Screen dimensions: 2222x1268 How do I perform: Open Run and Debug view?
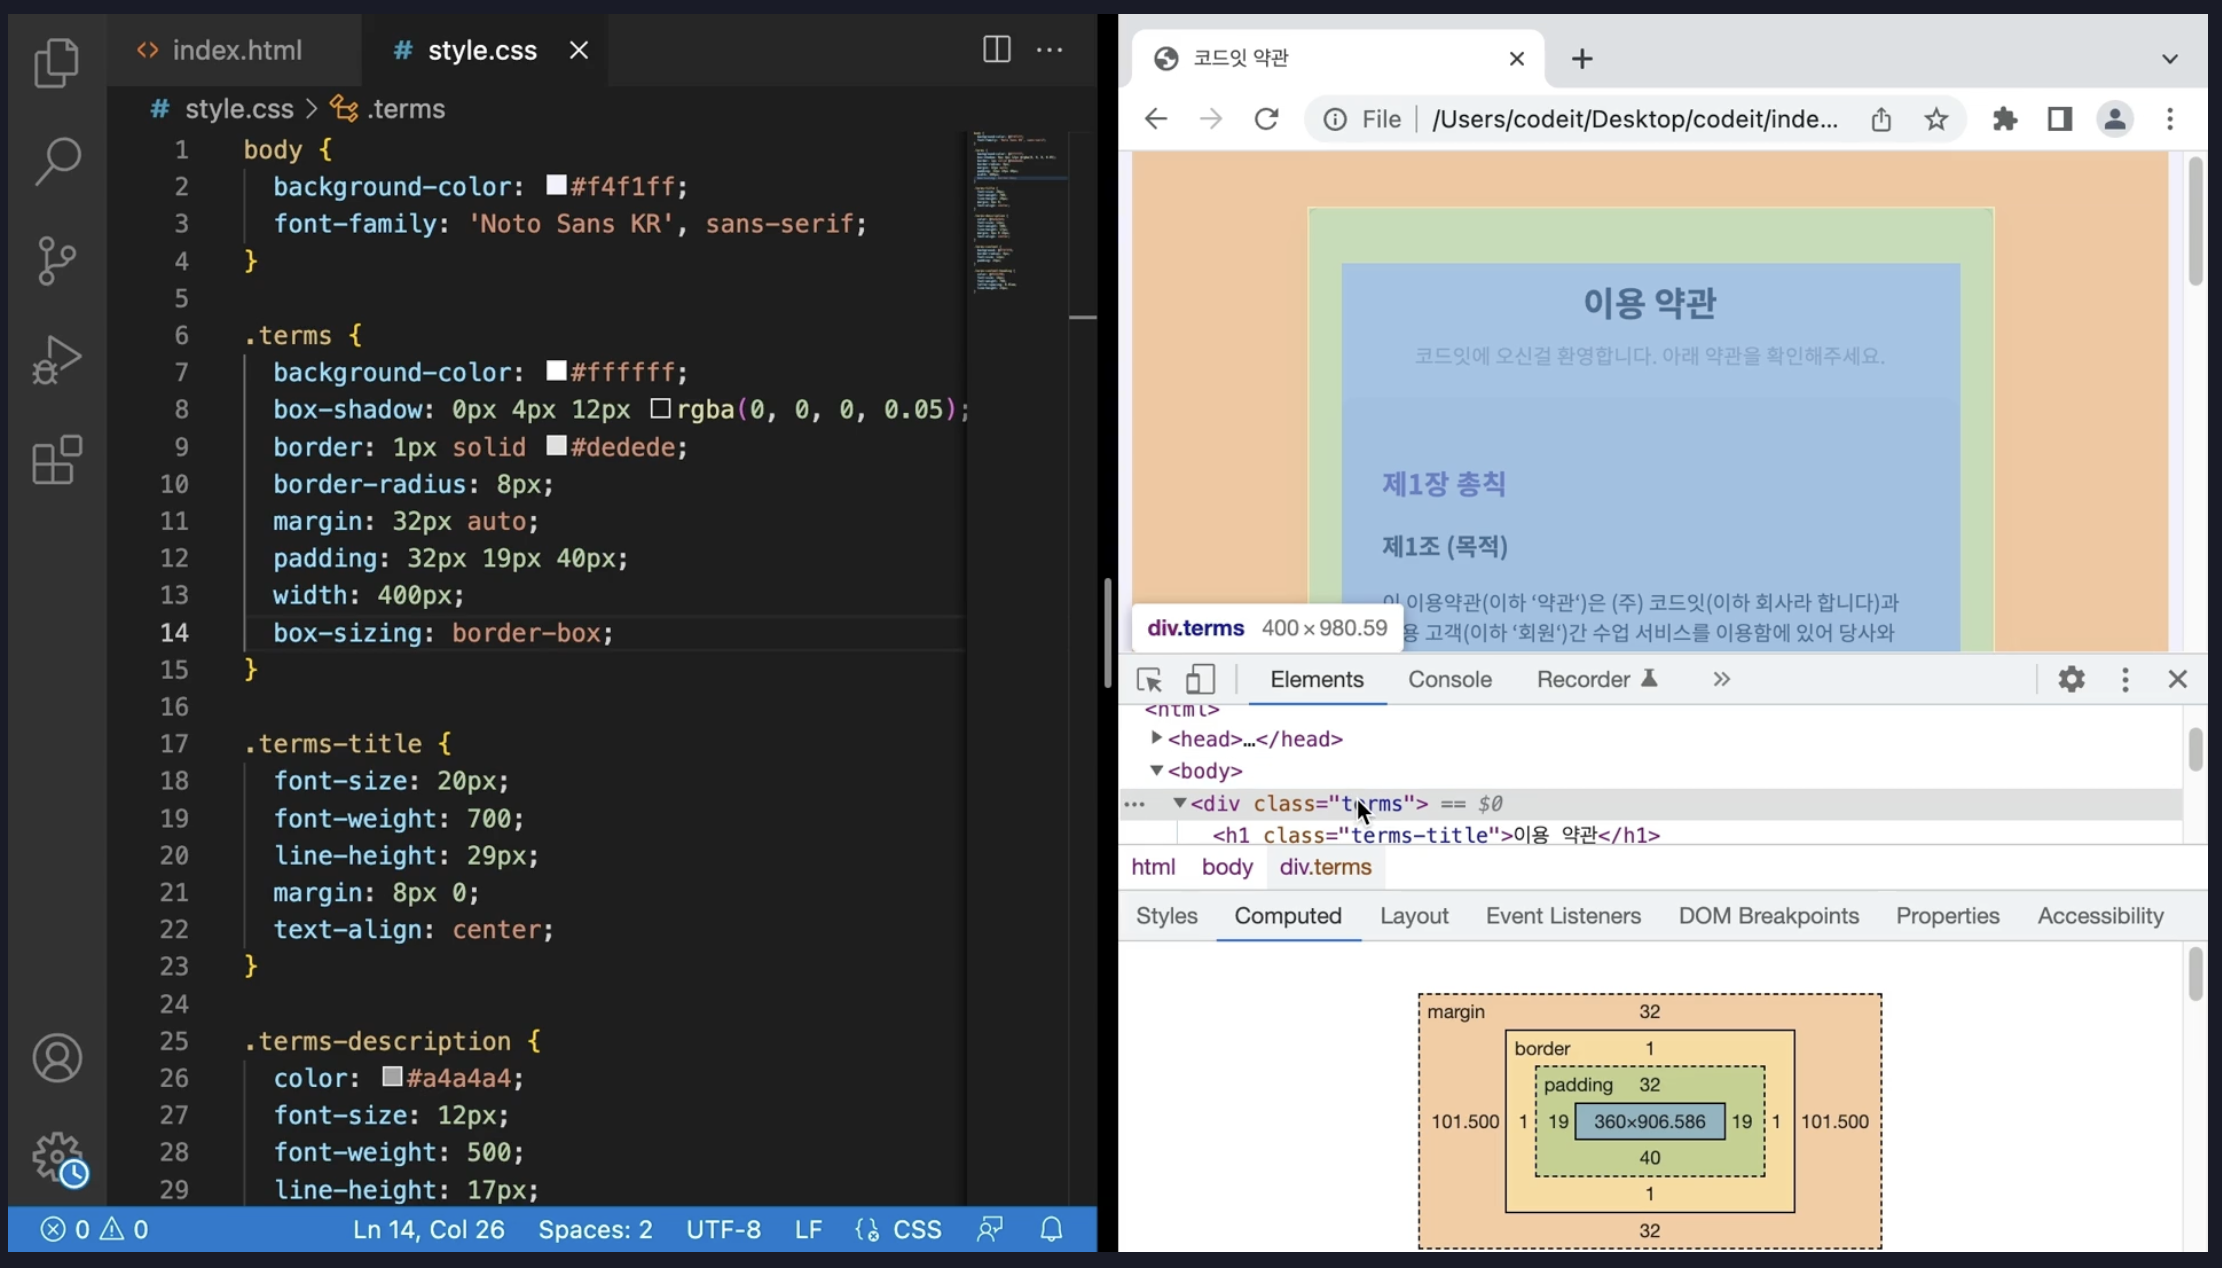click(57, 360)
